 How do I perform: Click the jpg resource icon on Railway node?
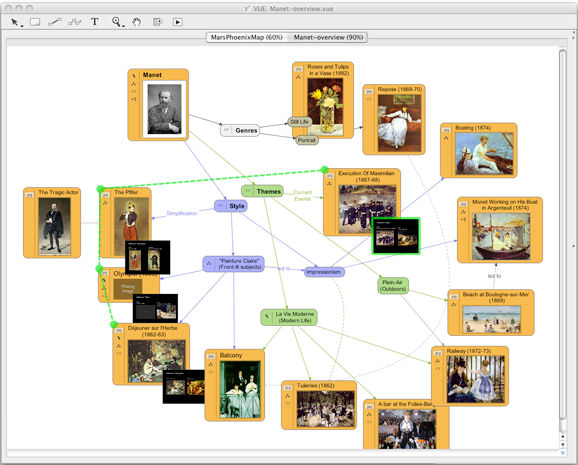438,353
